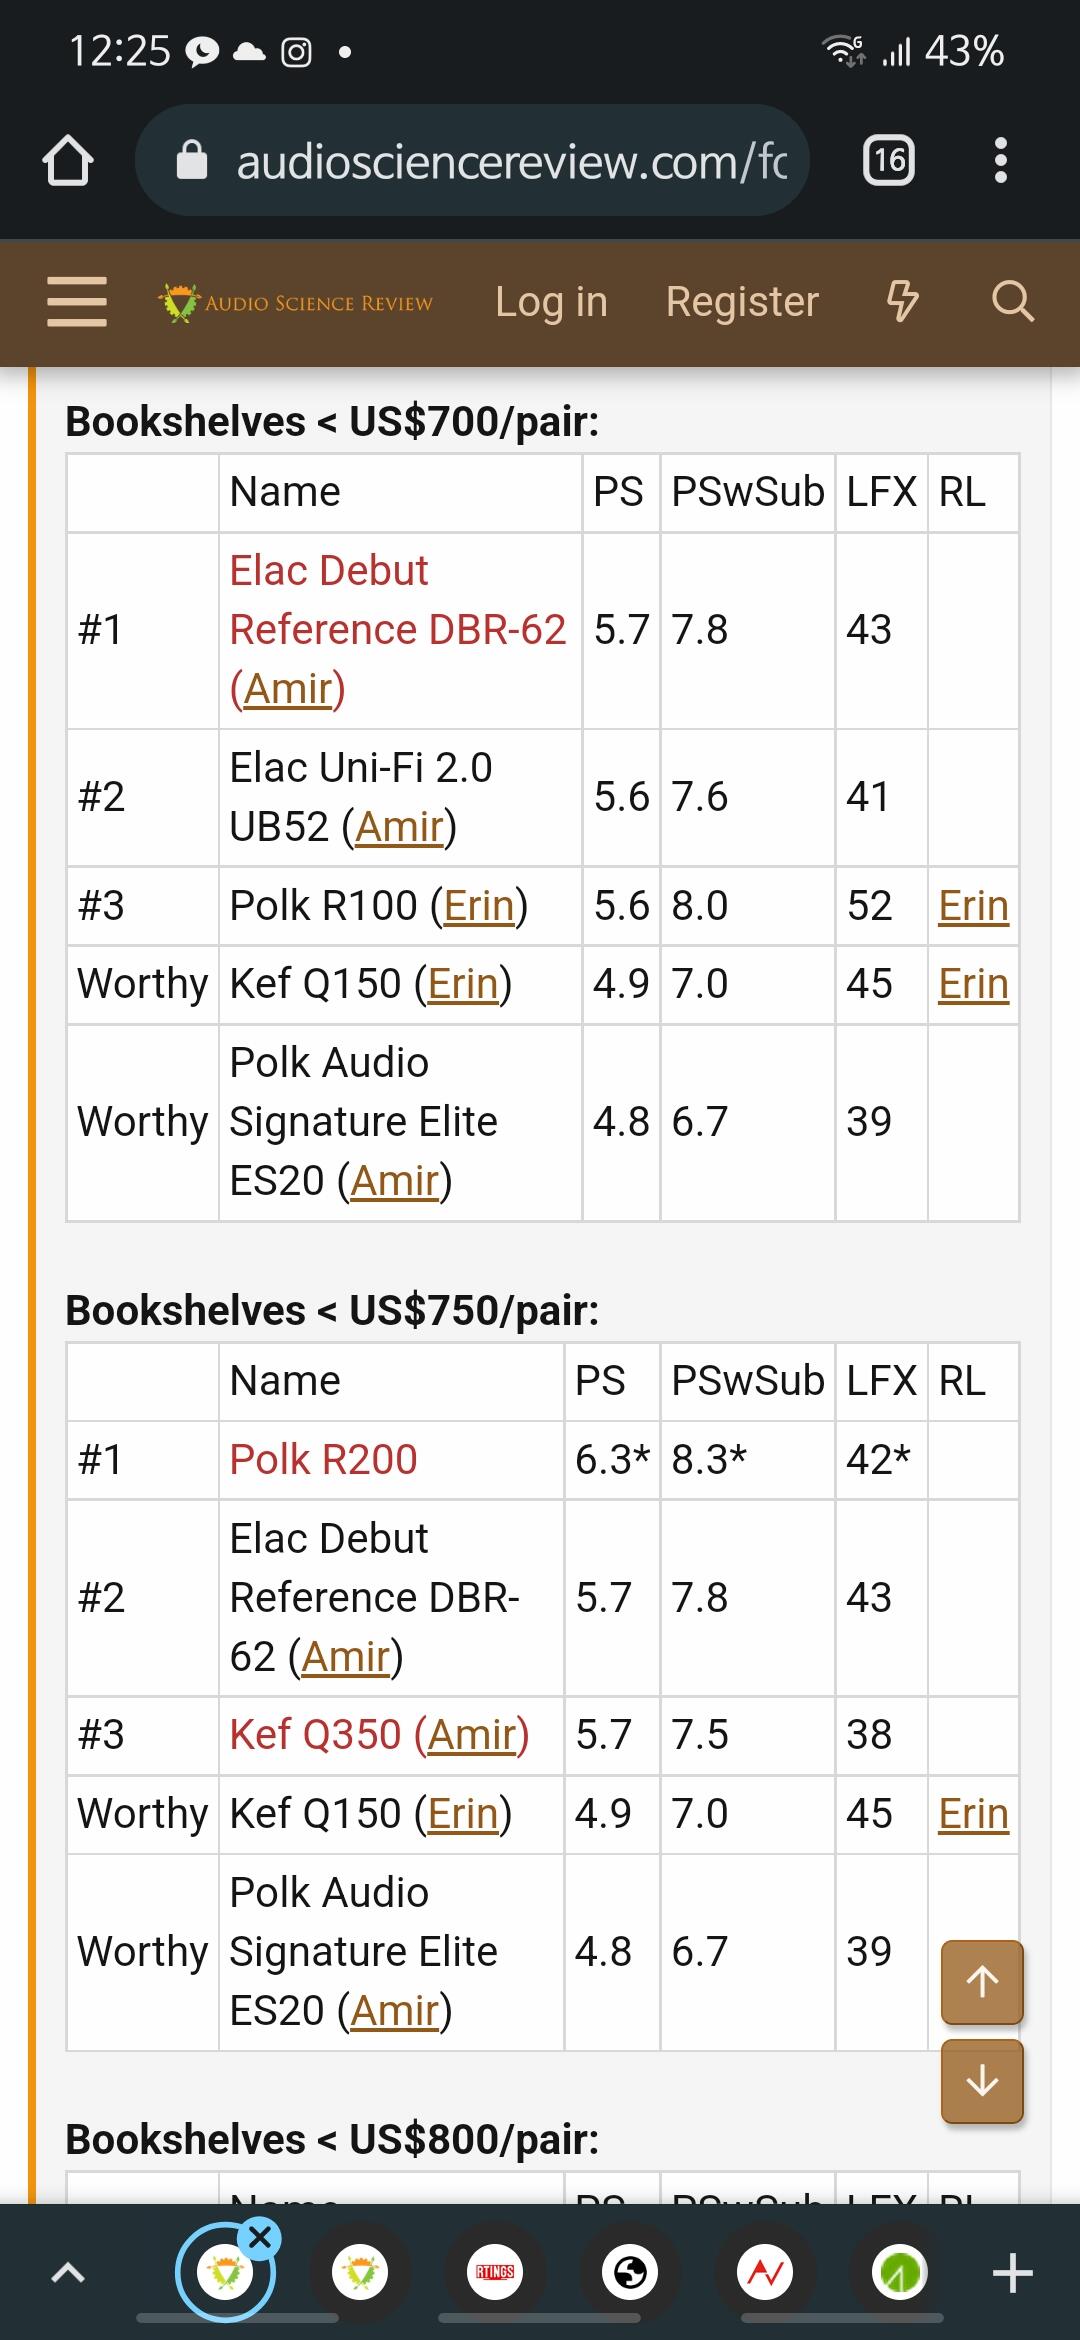Close the active tab with the X badge
The width and height of the screenshot is (1080, 2340).
coord(260,2238)
